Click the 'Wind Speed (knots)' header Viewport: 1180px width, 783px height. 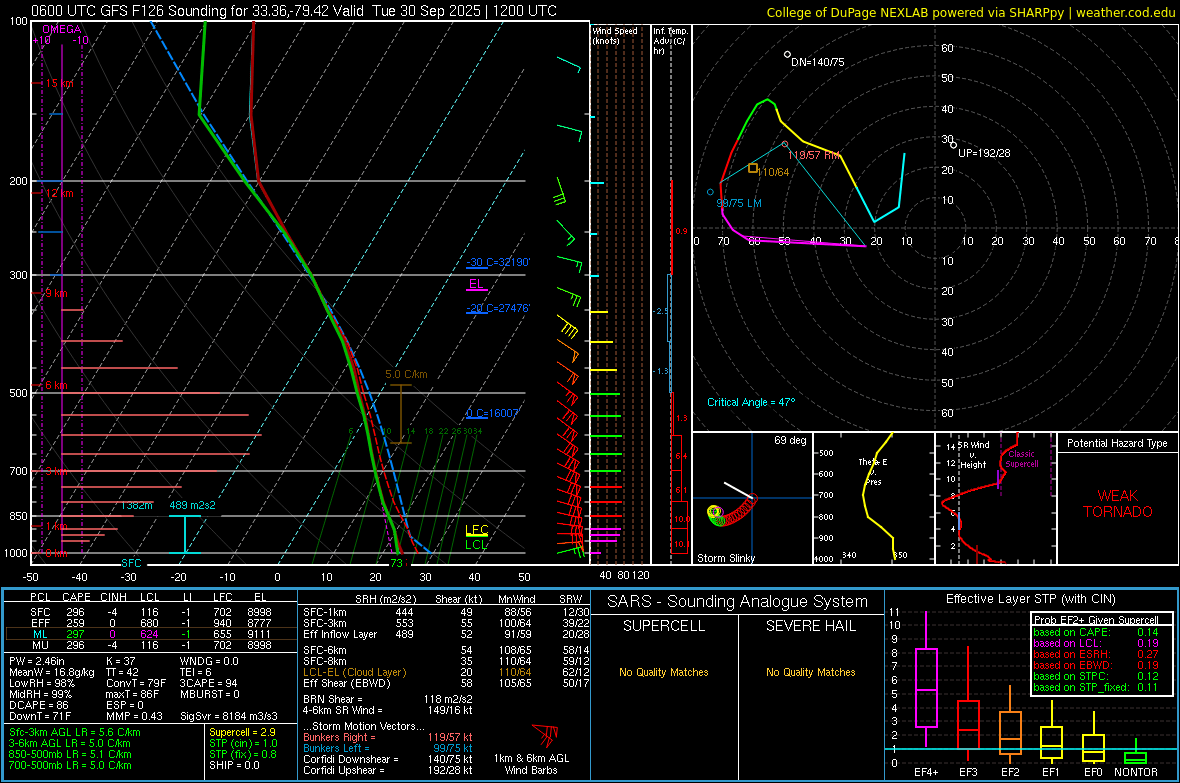615,35
